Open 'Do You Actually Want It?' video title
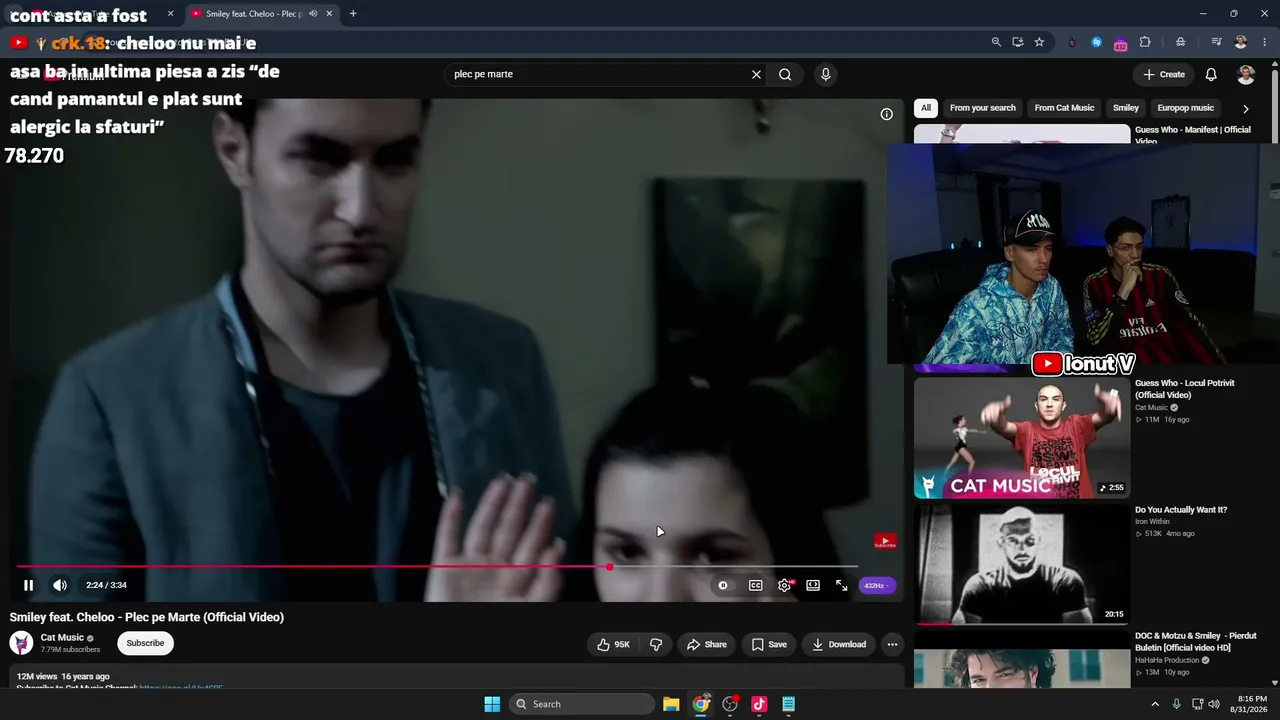The width and height of the screenshot is (1280, 720). point(1181,510)
